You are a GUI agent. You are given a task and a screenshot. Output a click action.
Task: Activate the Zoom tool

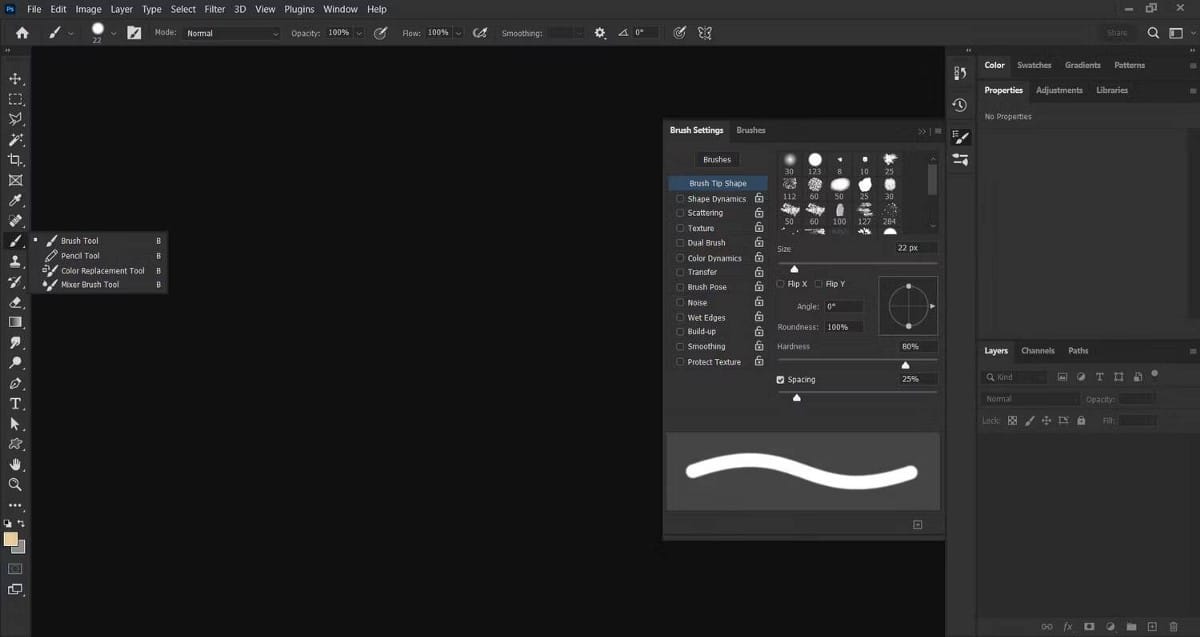[14, 485]
